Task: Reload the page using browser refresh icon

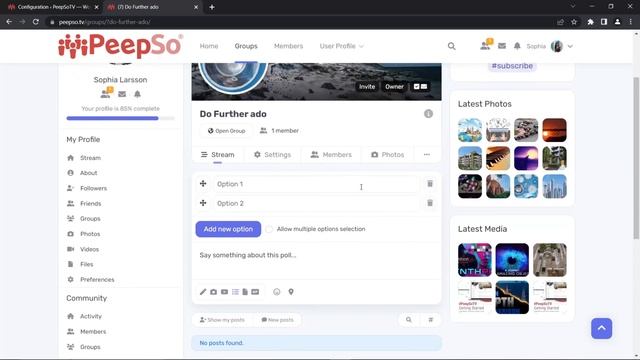Action: click(x=36, y=22)
